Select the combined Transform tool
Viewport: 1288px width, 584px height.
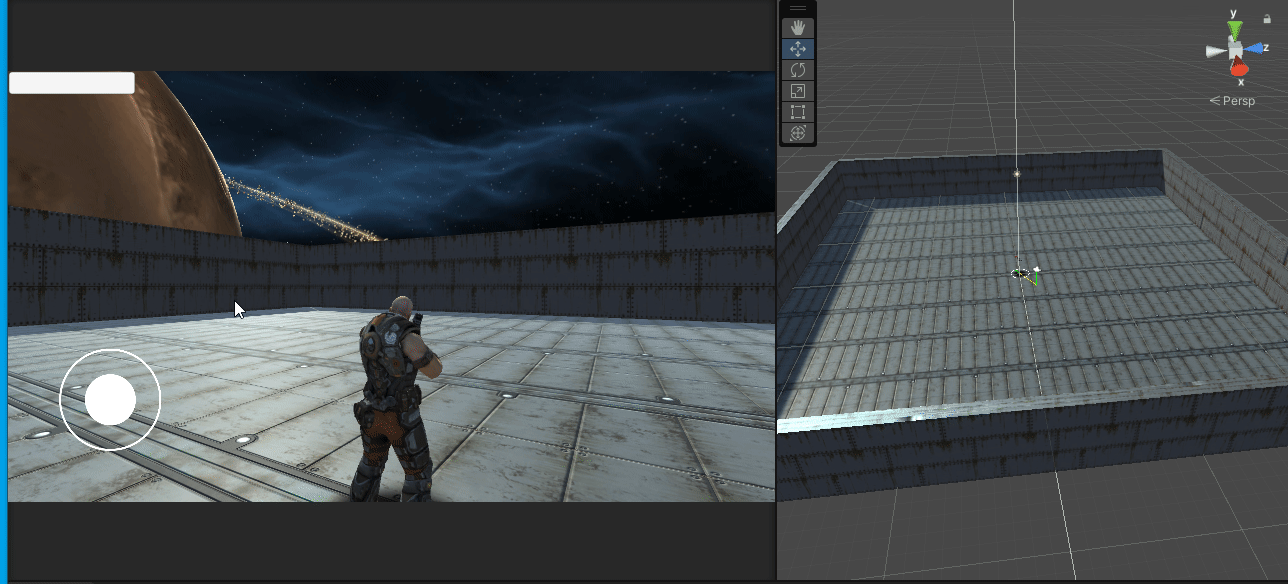pyautogui.click(x=798, y=133)
